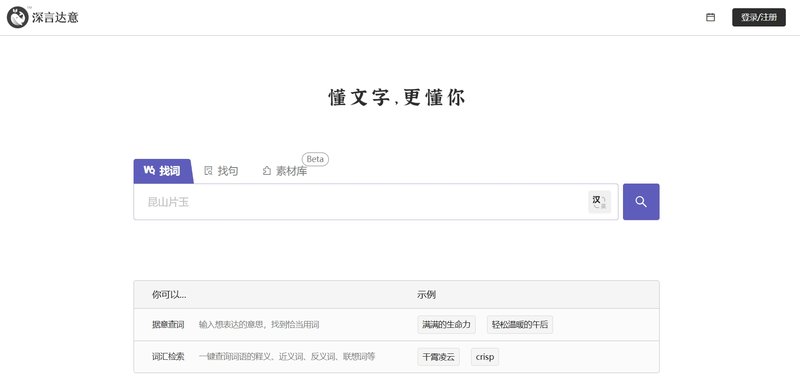Select the 干霄凌云 example chip
This screenshot has width=800, height=384.
438,357
